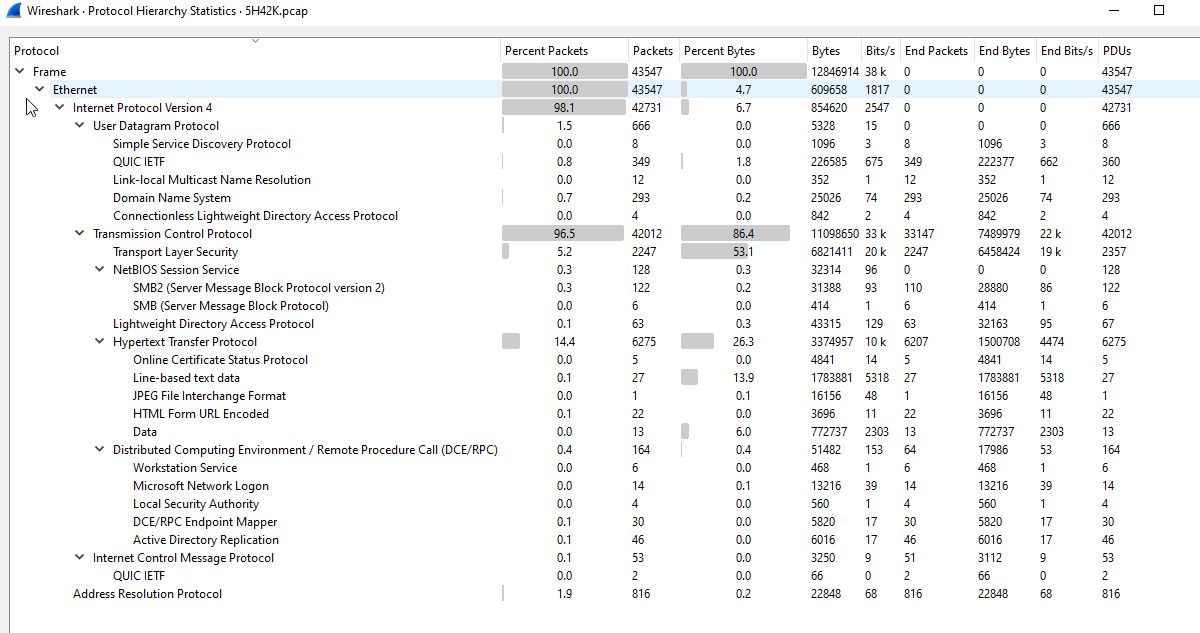Collapse Internet Control Message Protocol node
The height and width of the screenshot is (633, 1200).
pos(80,558)
